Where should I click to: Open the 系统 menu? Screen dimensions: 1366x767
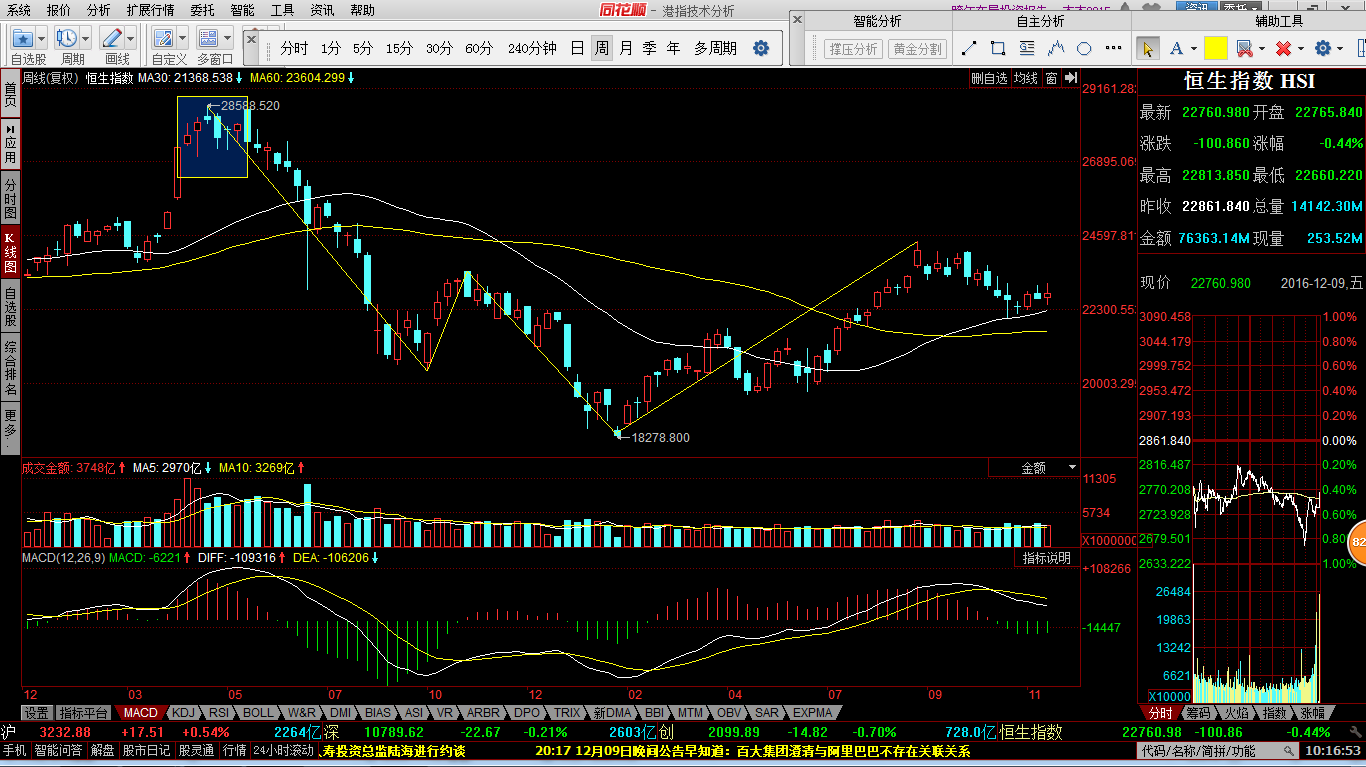point(19,10)
